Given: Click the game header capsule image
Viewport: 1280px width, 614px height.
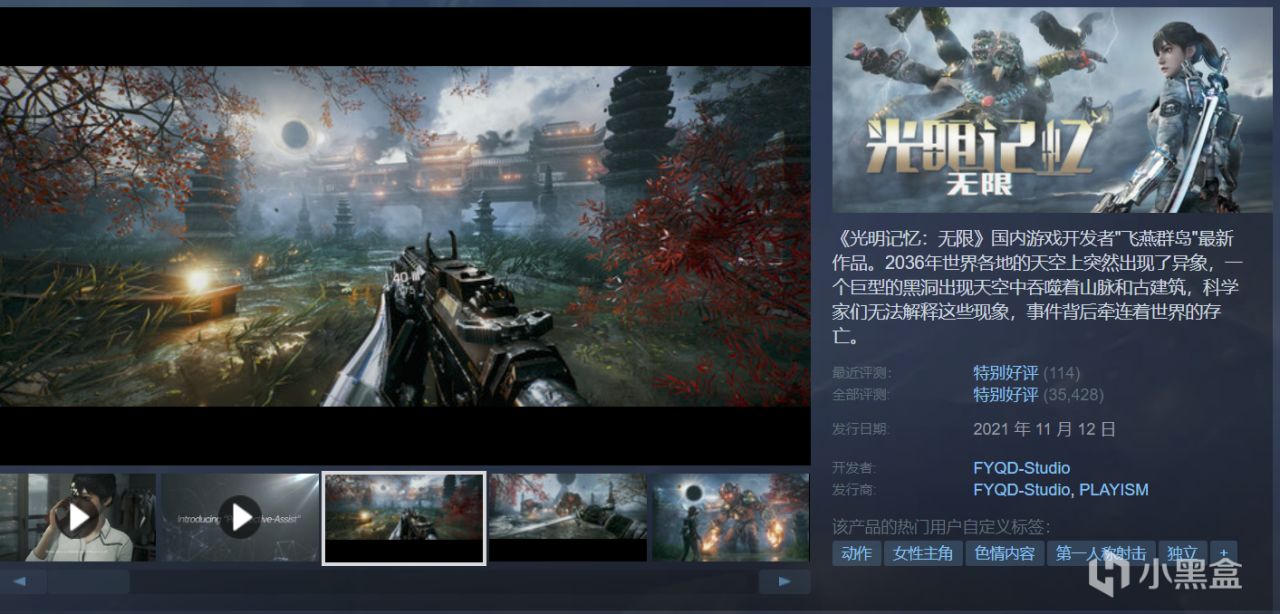Looking at the screenshot, I should coord(1052,109).
